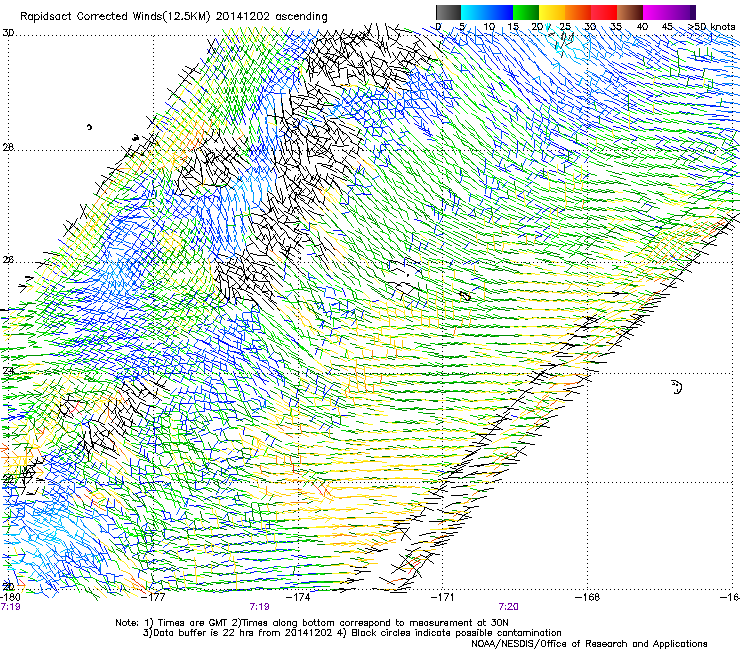Click the small island outline near -171 longitude
Viewport: 740px width, 650px height.
(x=465, y=296)
